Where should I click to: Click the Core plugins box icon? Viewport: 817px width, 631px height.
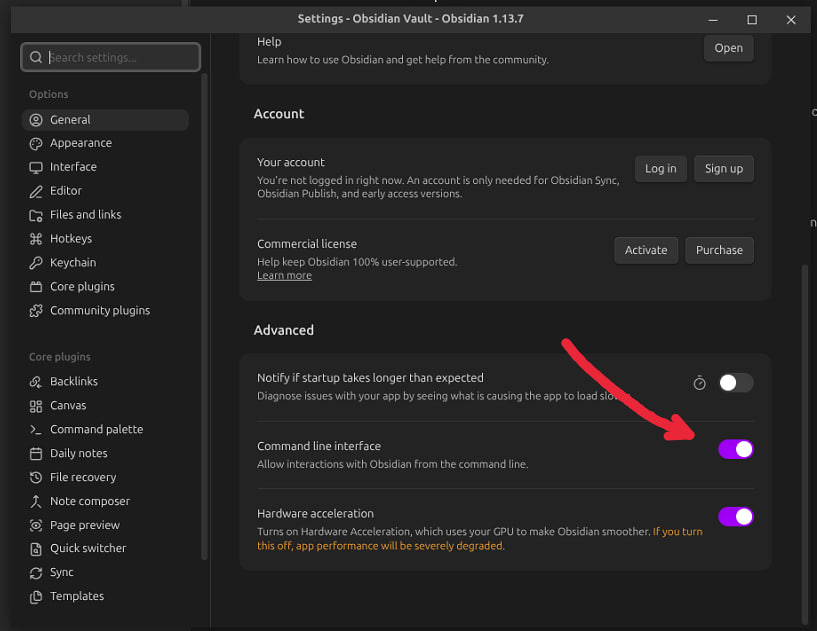coord(36,287)
